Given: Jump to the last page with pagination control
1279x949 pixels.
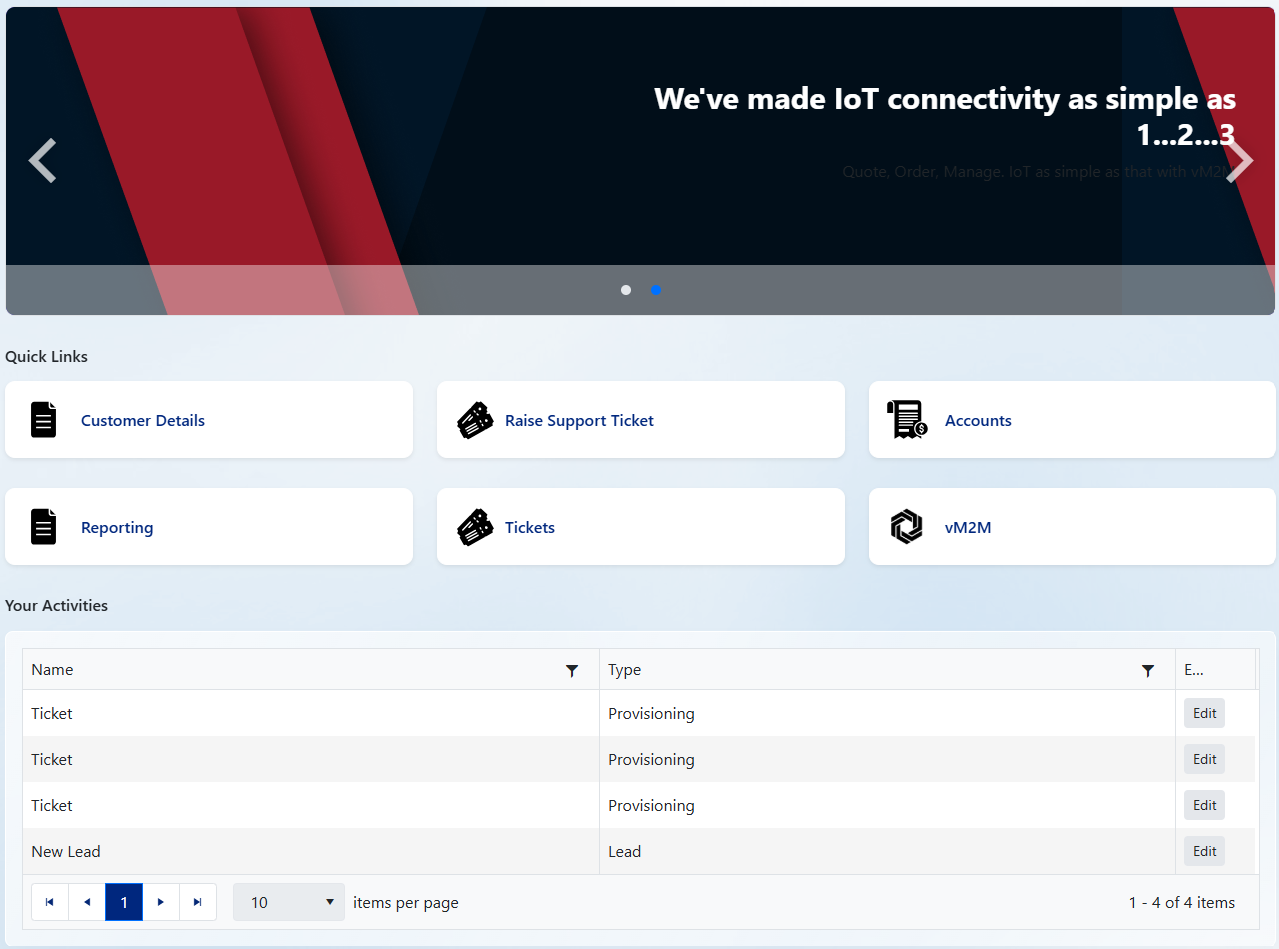Looking at the screenshot, I should (198, 901).
